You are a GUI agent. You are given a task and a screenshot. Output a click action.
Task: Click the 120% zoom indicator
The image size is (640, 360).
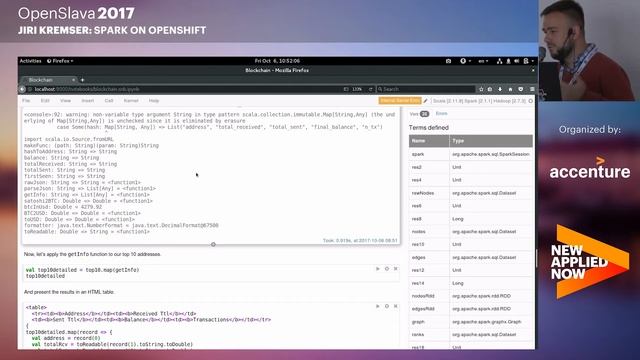click(x=357, y=89)
